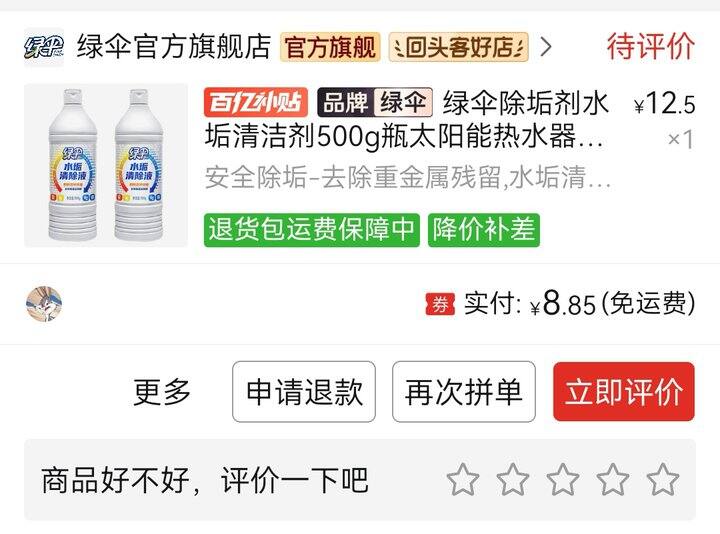Viewport: 720px width, 534px height.
Task: Open the 待评价 order status
Action: [x=651, y=46]
